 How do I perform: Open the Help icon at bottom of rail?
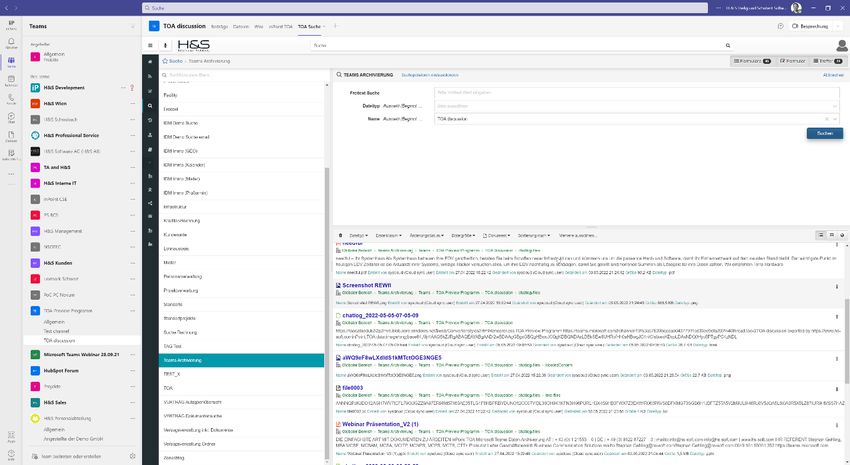point(11,454)
